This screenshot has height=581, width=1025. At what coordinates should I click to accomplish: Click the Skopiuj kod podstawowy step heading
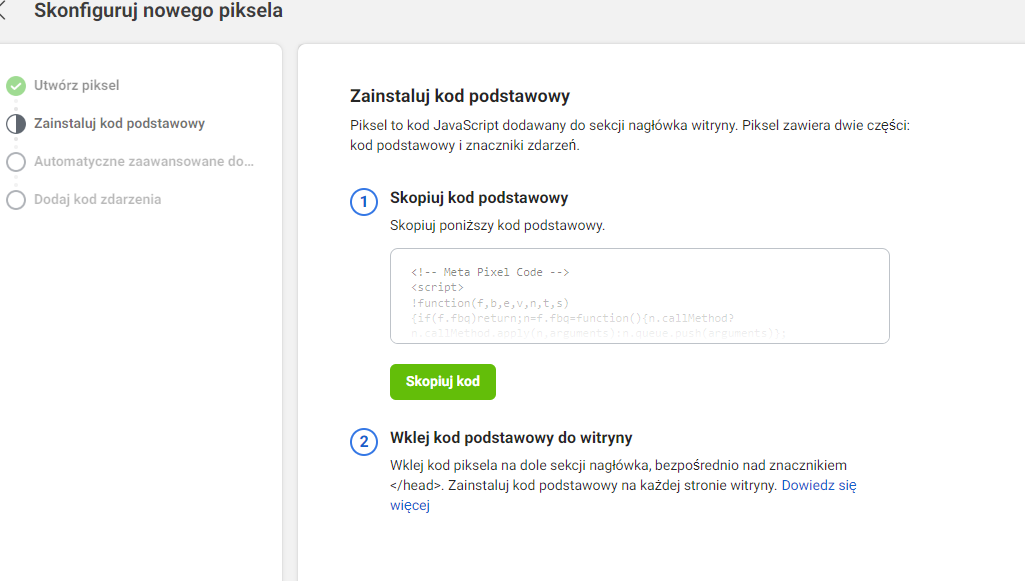(479, 198)
